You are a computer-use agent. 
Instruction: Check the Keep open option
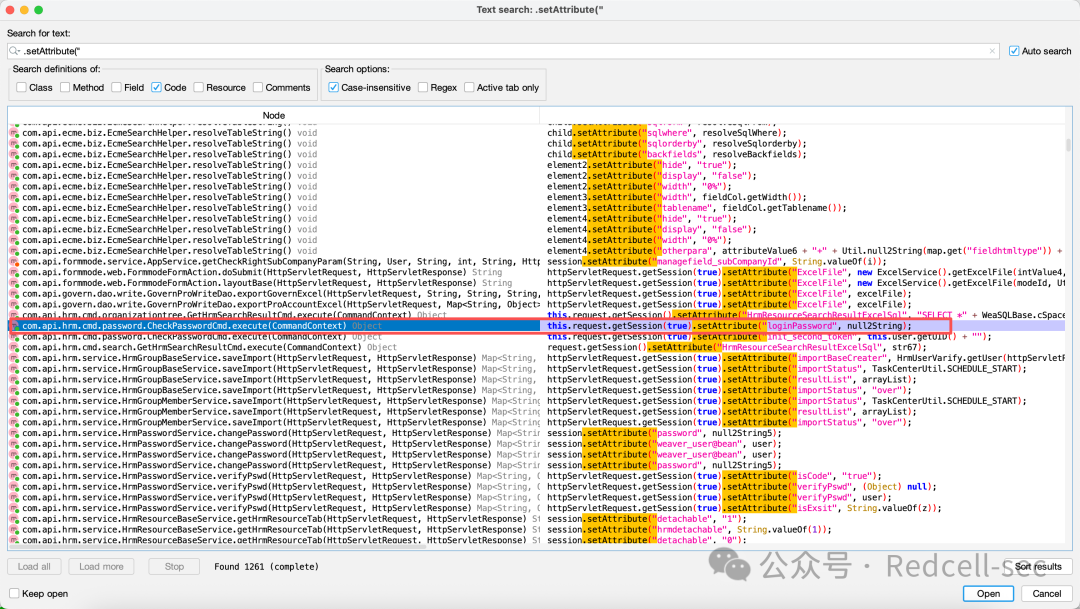[x=14, y=593]
